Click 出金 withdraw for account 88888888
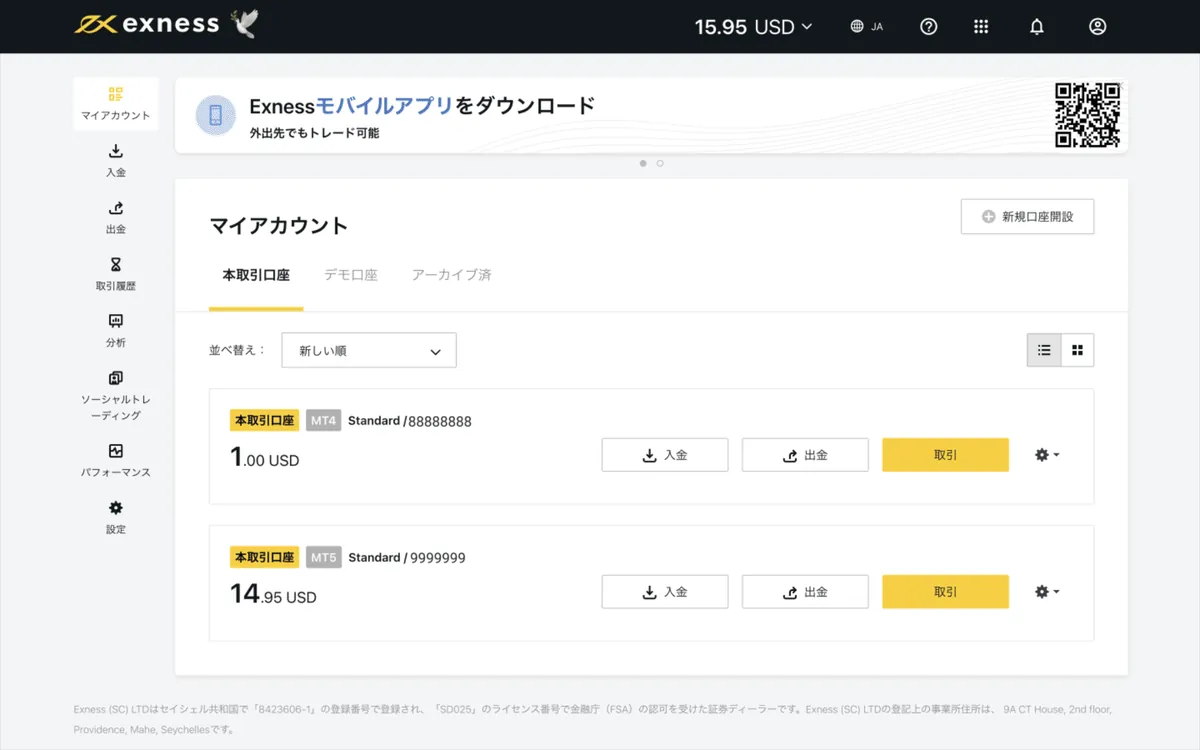This screenshot has height=750, width=1200. click(x=805, y=455)
